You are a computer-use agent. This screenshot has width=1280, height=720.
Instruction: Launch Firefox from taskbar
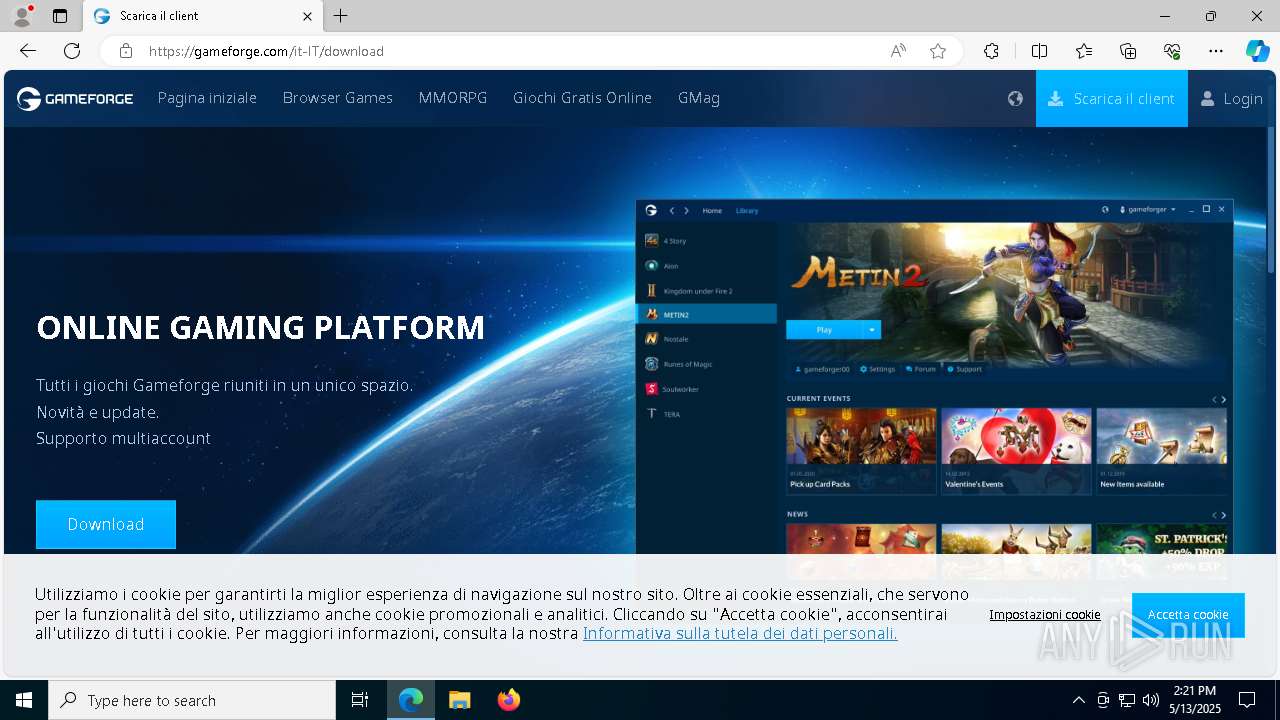coord(509,700)
